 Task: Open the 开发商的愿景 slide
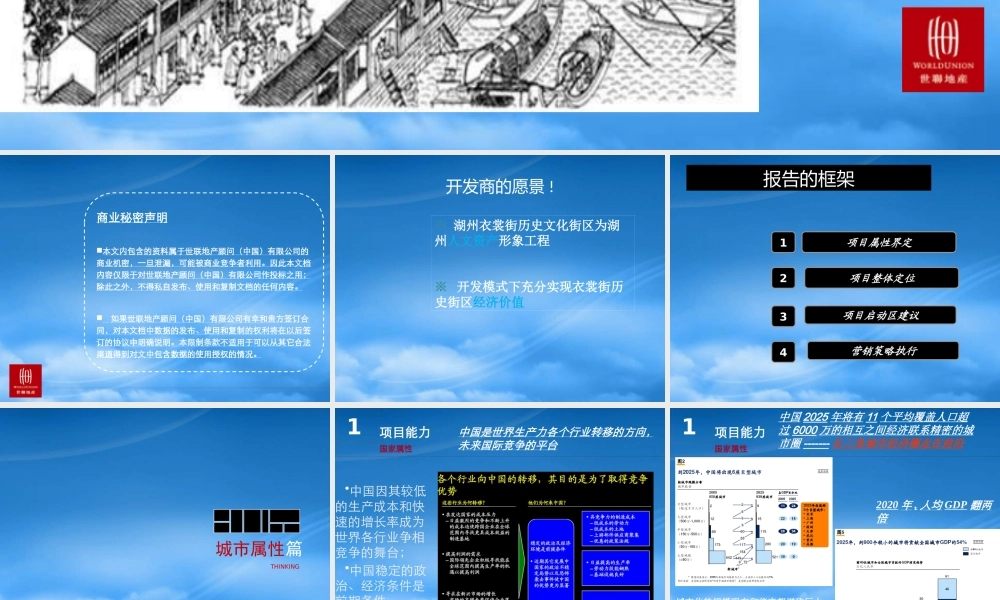[x=499, y=278]
